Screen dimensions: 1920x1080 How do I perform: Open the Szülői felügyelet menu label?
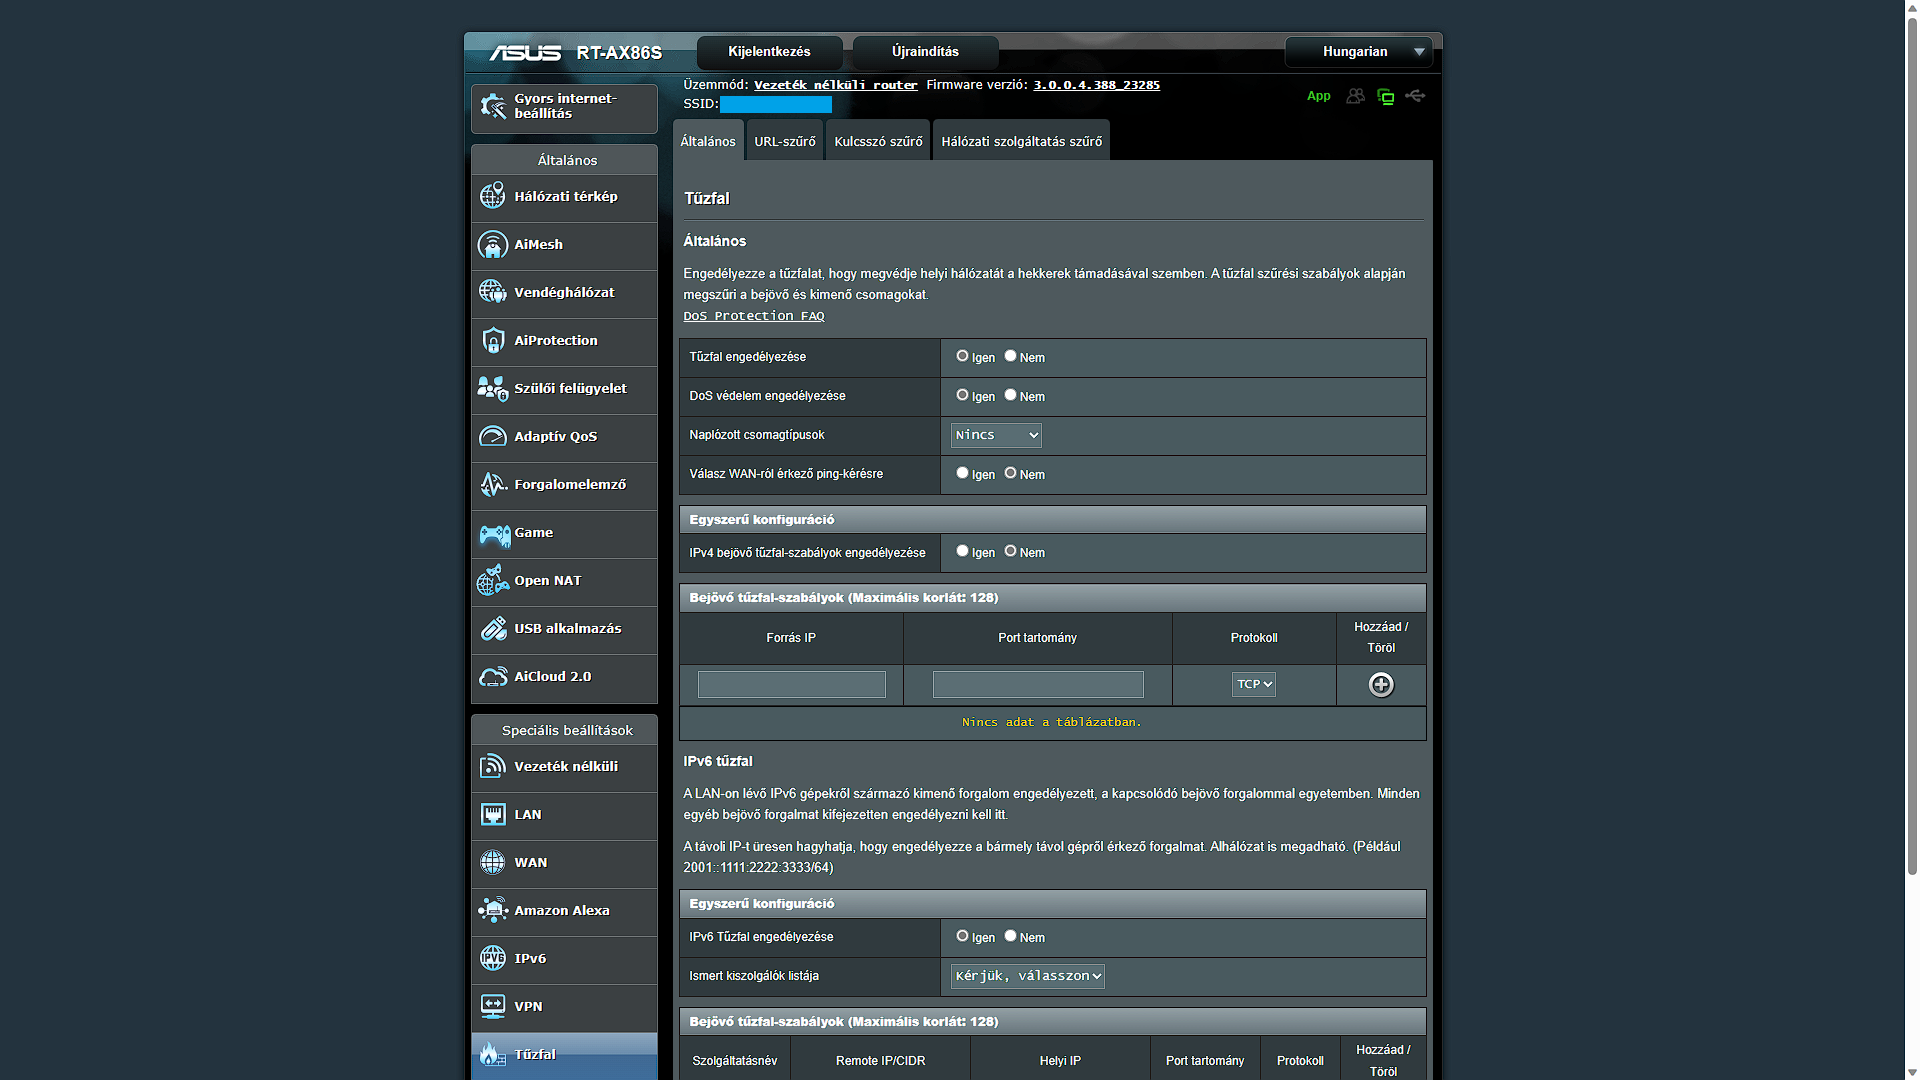570,388
